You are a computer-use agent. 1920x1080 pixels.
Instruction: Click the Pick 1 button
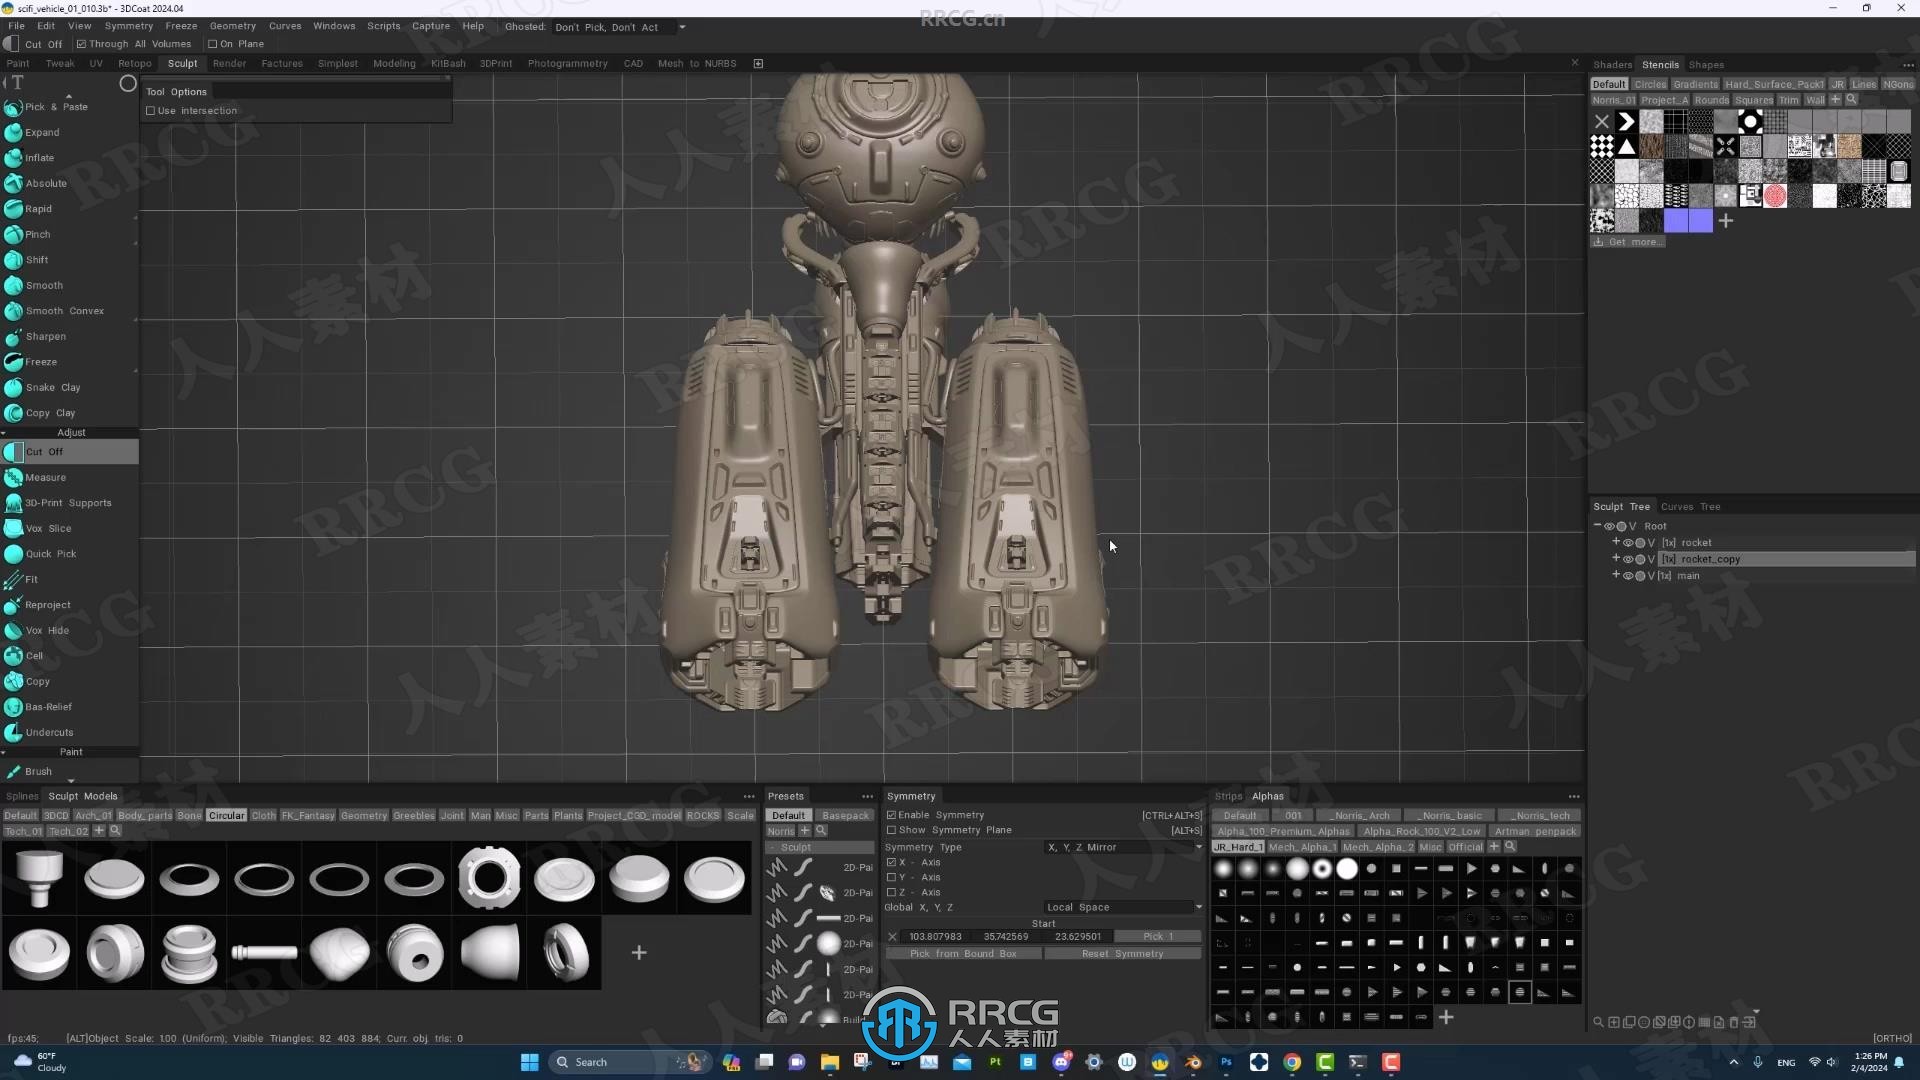(1158, 936)
